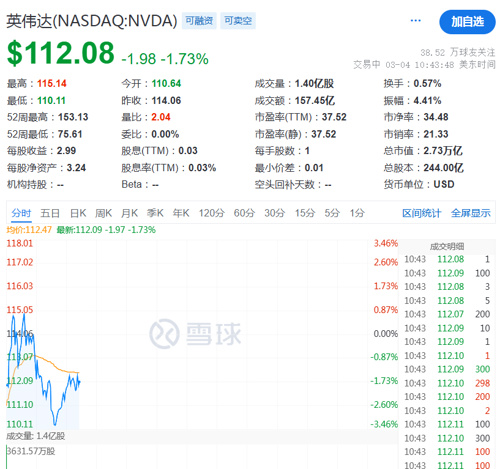The height and width of the screenshot is (469, 500).
Task: Open the 区间统计 range statistics link
Action: 422,213
